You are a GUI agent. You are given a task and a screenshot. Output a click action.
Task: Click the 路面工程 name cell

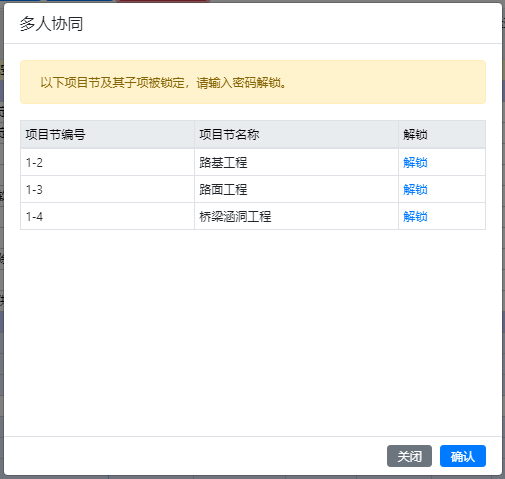296,189
